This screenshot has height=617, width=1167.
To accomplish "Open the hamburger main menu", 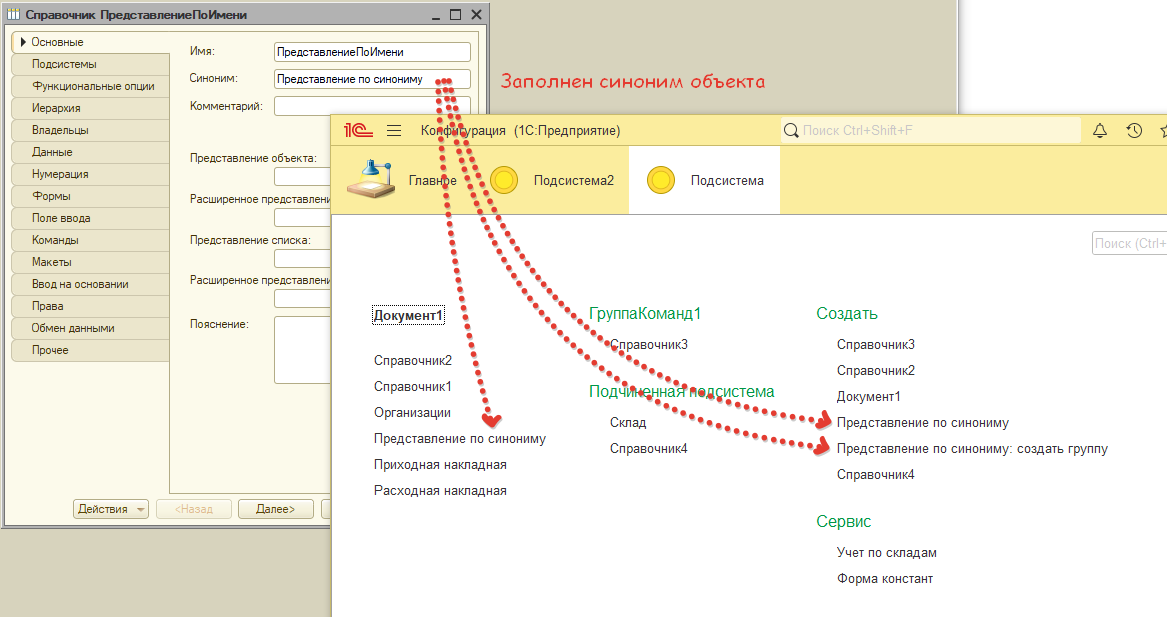I will [394, 130].
